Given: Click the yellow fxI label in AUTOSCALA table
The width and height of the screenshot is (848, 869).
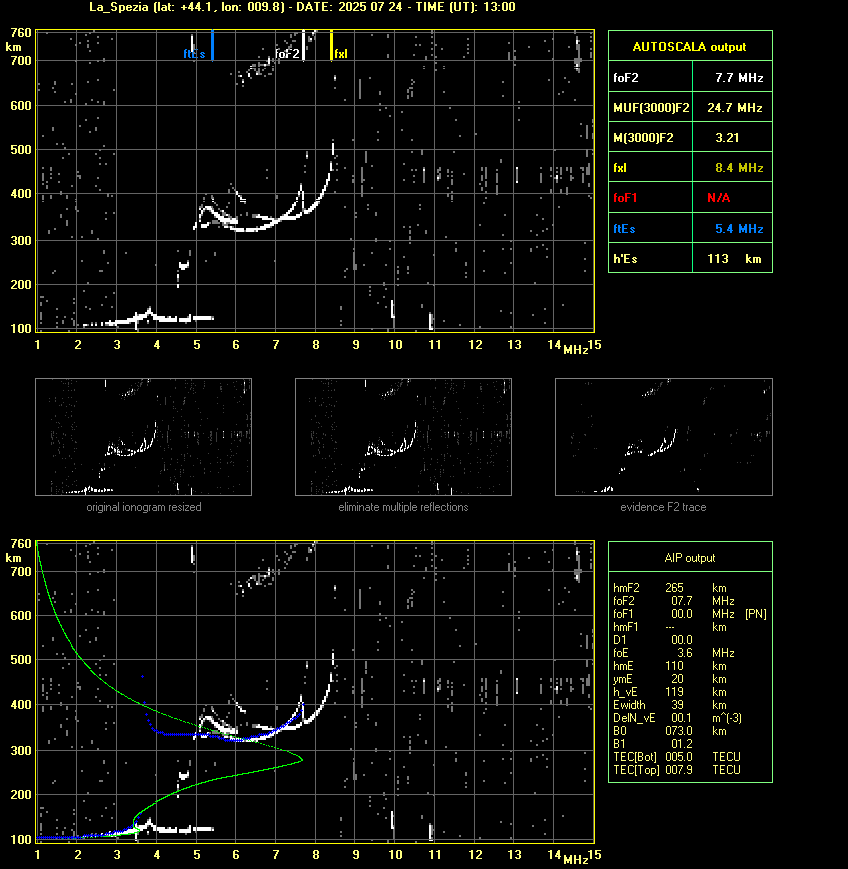Looking at the screenshot, I should (620, 168).
